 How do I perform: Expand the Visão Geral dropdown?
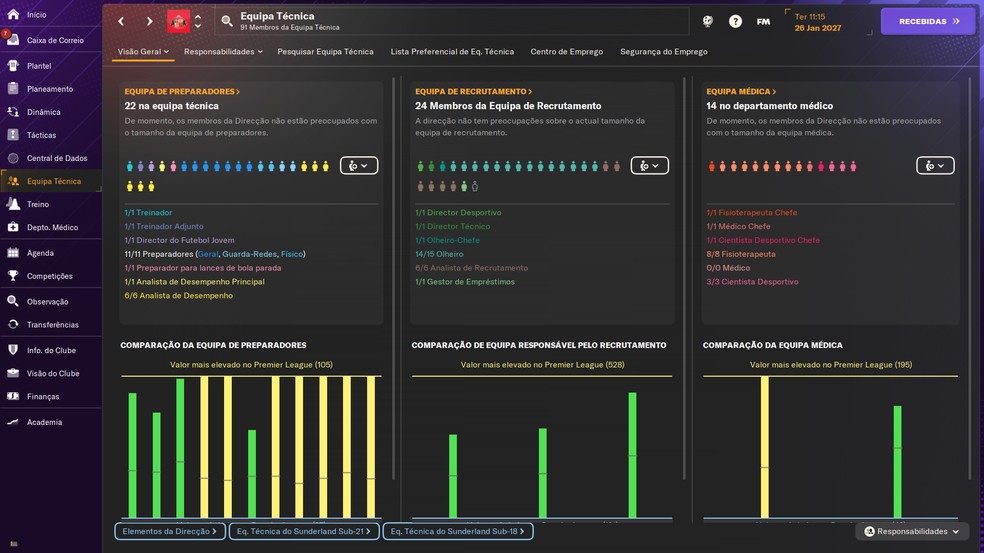[143, 52]
